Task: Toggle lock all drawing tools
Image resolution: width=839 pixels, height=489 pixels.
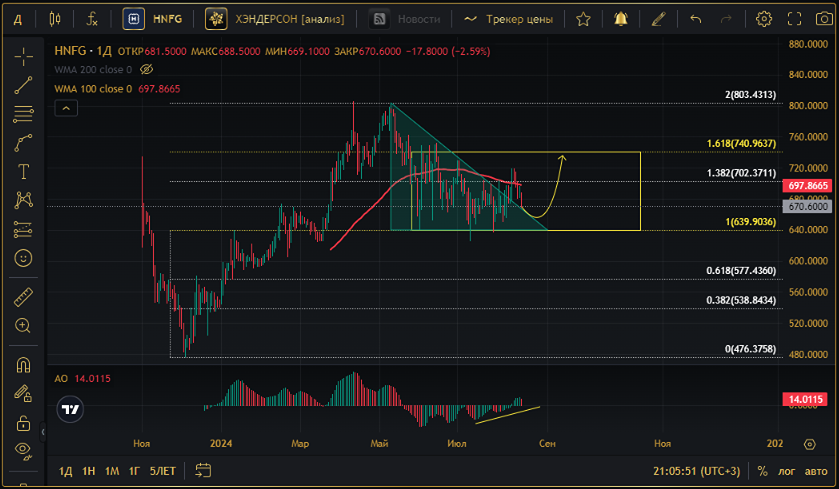Action: [23, 423]
